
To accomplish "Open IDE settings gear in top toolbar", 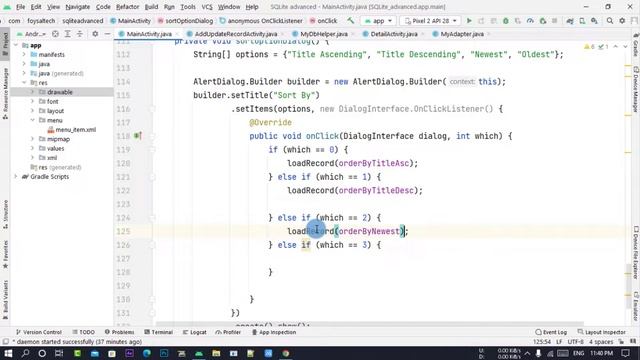I will click(622, 21).
